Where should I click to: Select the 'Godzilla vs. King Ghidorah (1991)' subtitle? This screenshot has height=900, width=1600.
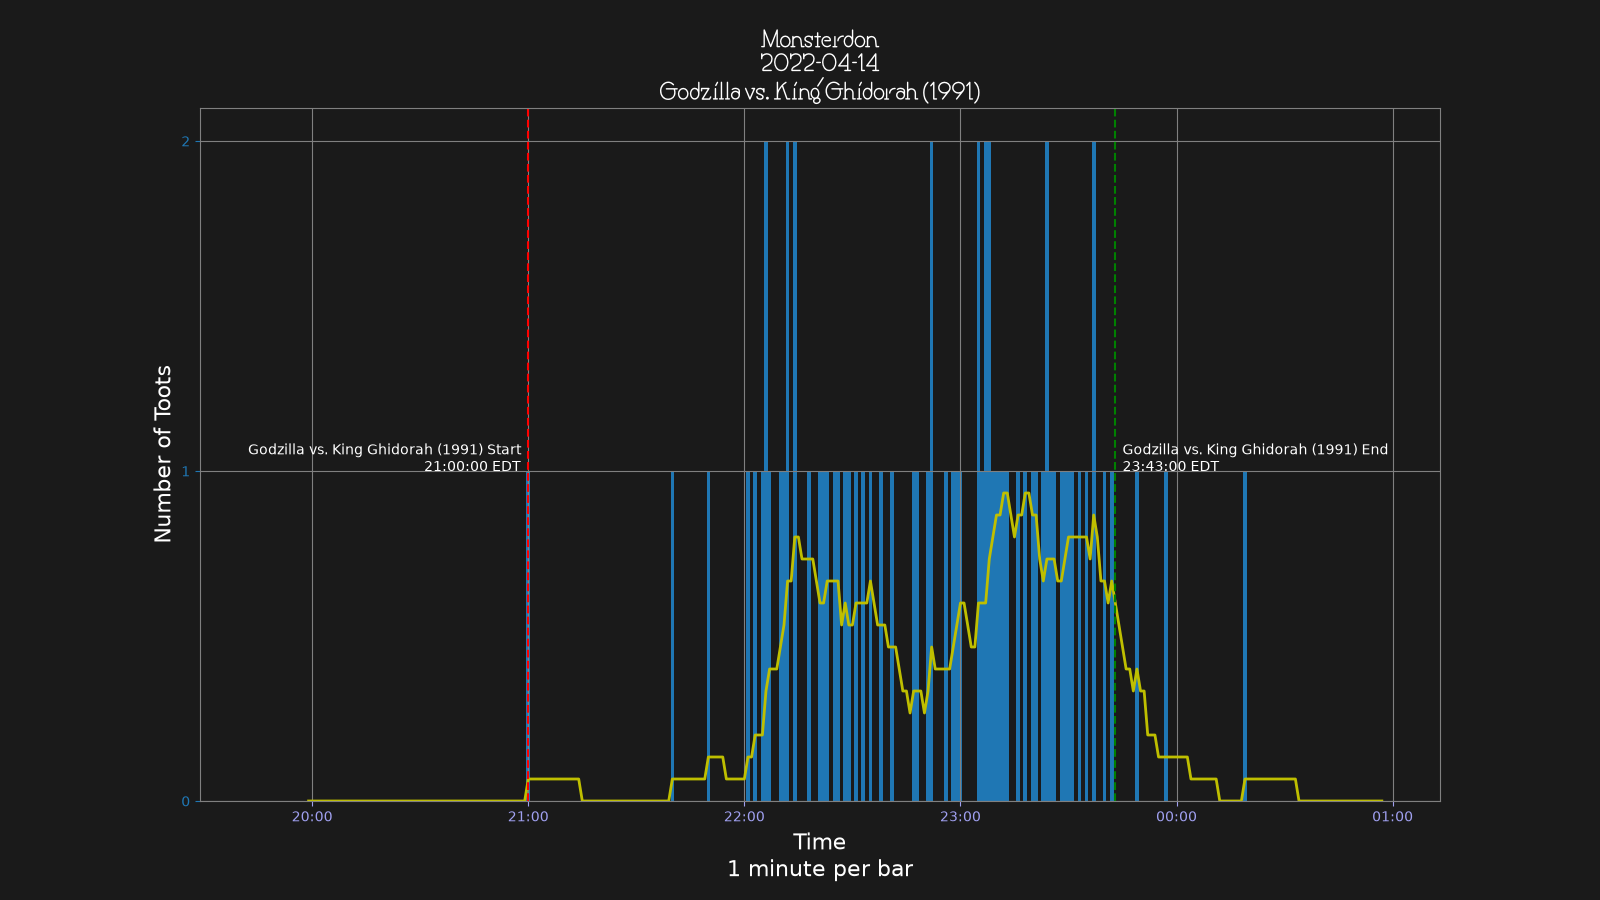tap(820, 91)
